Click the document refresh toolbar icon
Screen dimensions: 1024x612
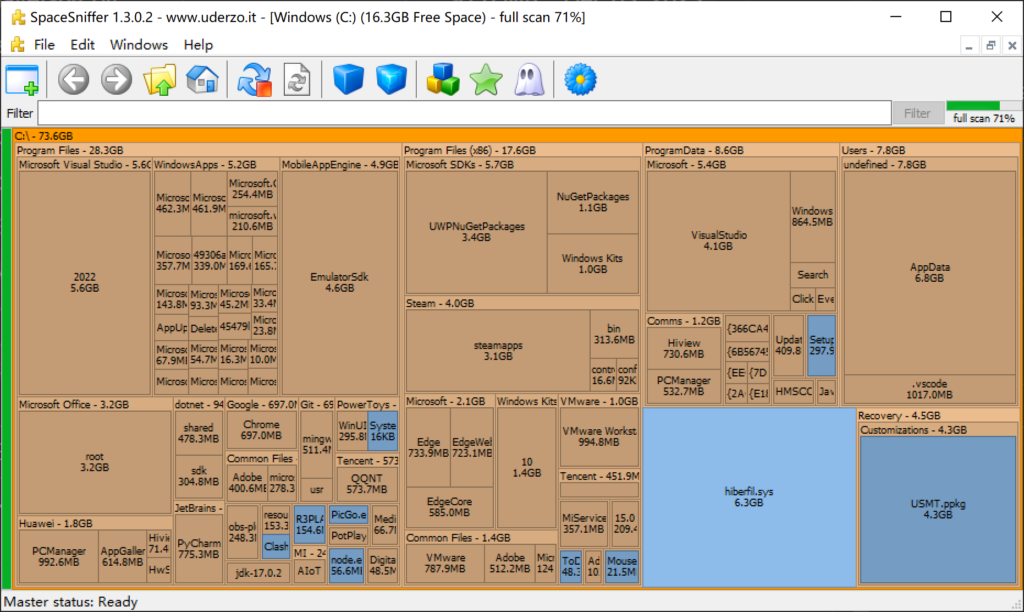(x=297, y=80)
